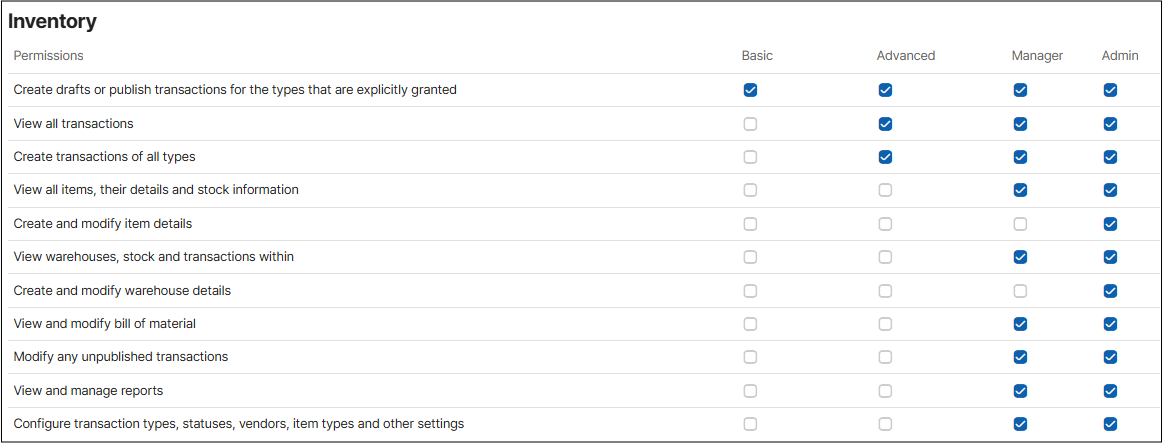This screenshot has height=443, width=1163.
Task: Click the Admin column header
Action: [x=1120, y=56]
